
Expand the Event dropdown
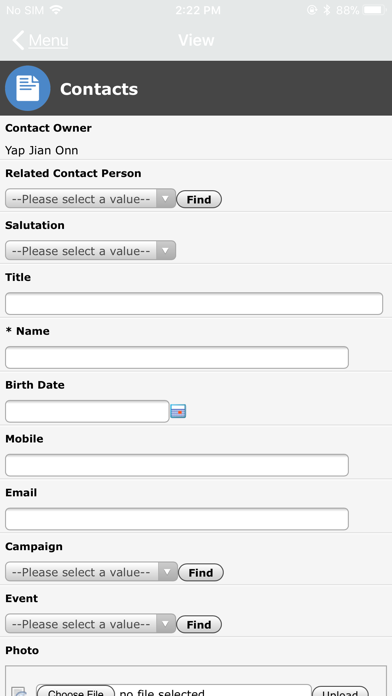click(91, 624)
